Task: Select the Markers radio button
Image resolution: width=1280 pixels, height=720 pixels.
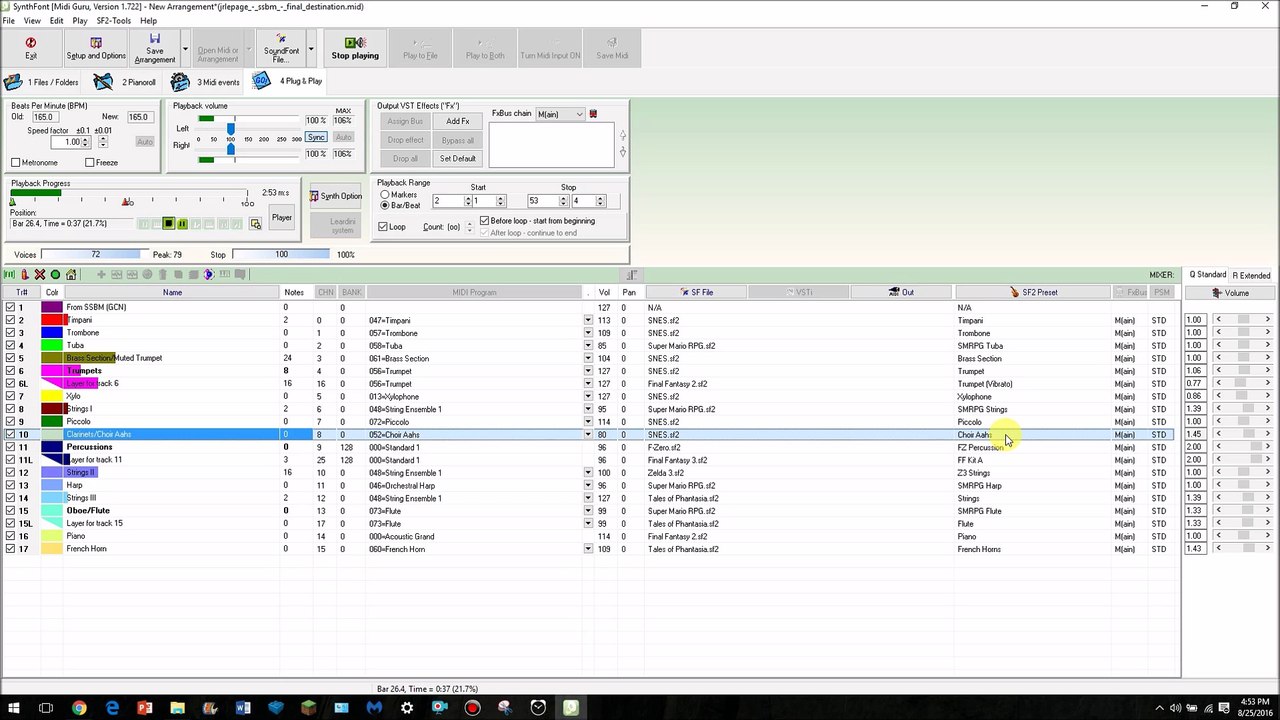Action: point(385,194)
